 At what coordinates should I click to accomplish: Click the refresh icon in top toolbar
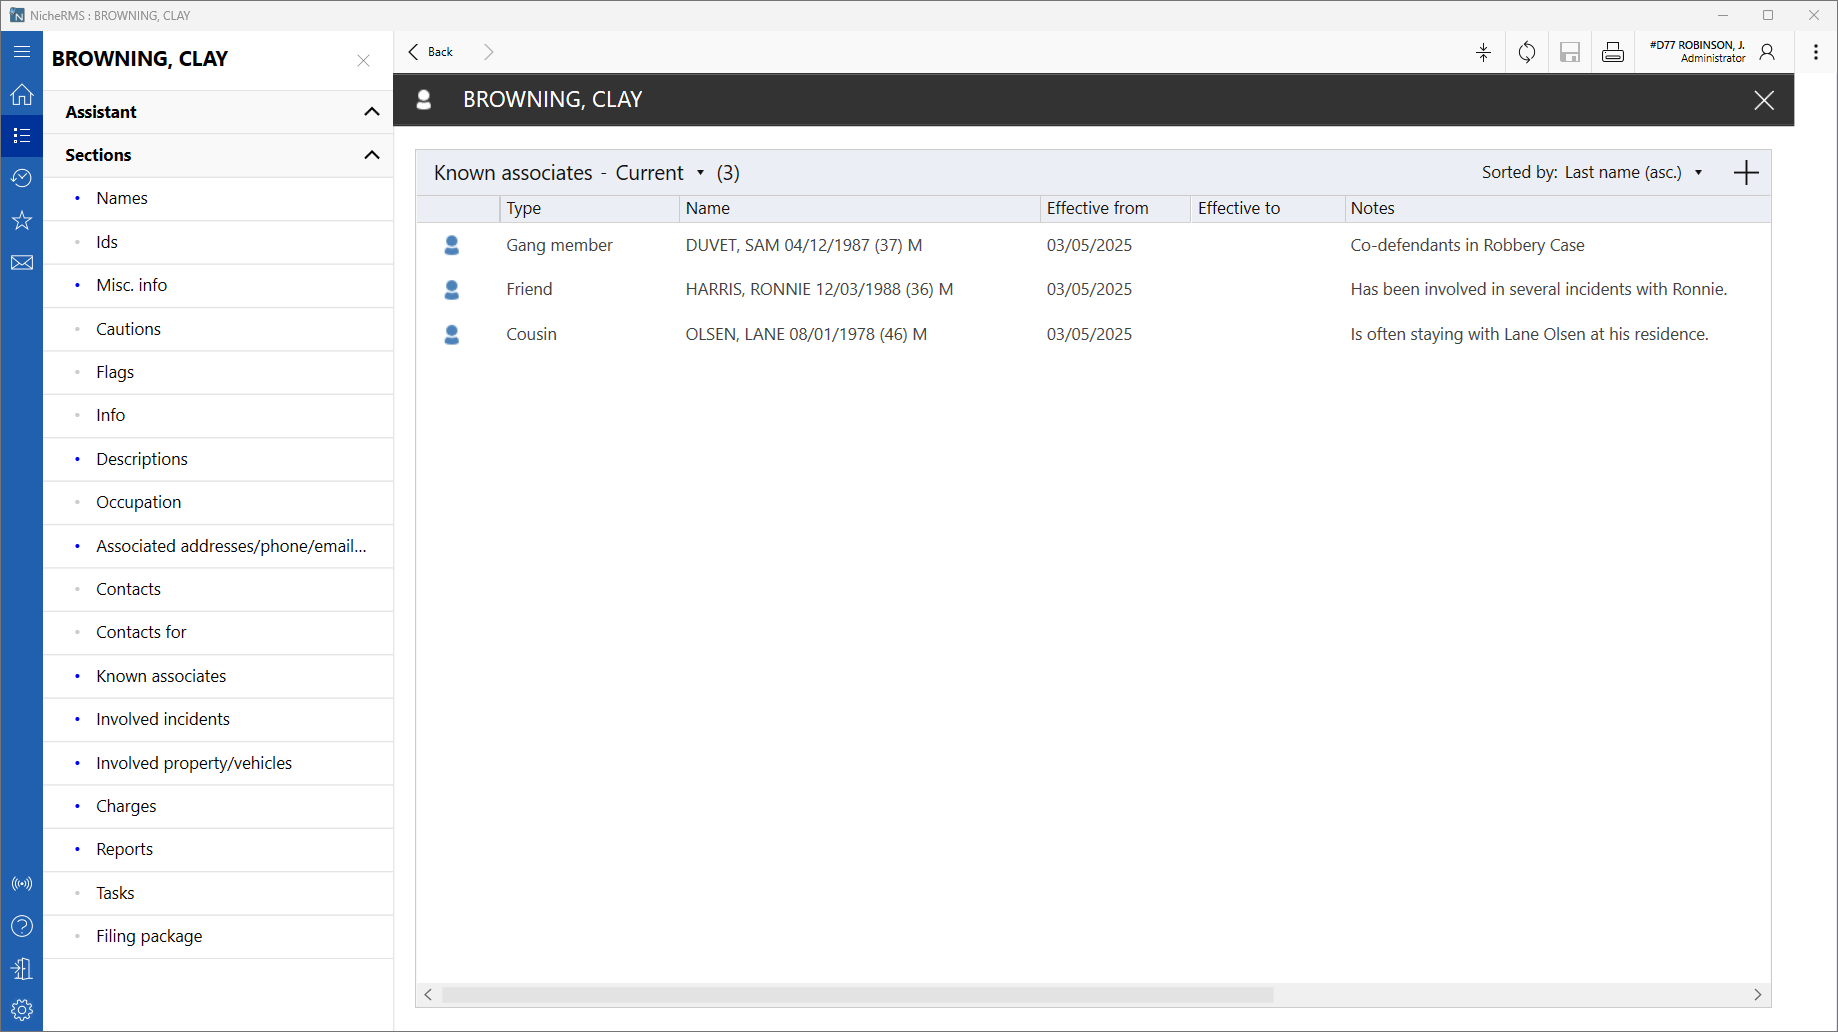click(1526, 53)
